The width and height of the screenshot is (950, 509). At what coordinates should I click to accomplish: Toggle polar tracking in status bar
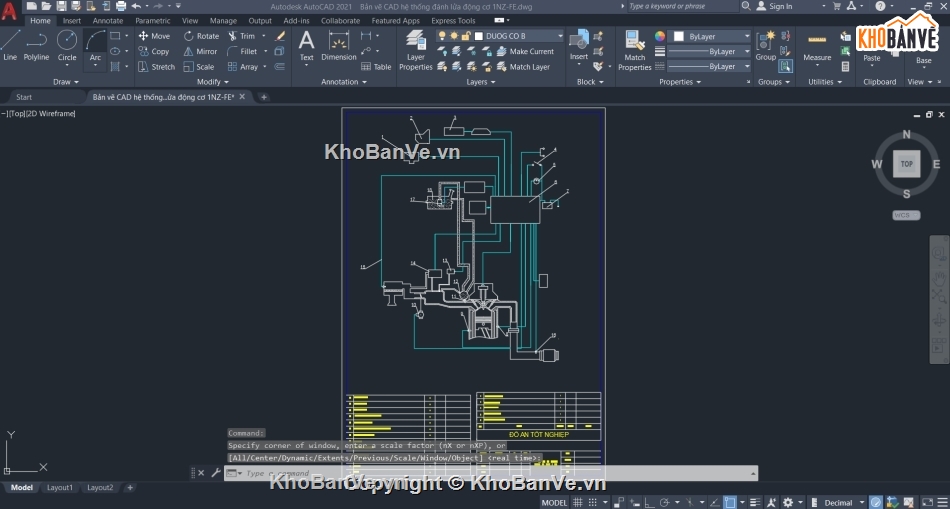point(665,502)
